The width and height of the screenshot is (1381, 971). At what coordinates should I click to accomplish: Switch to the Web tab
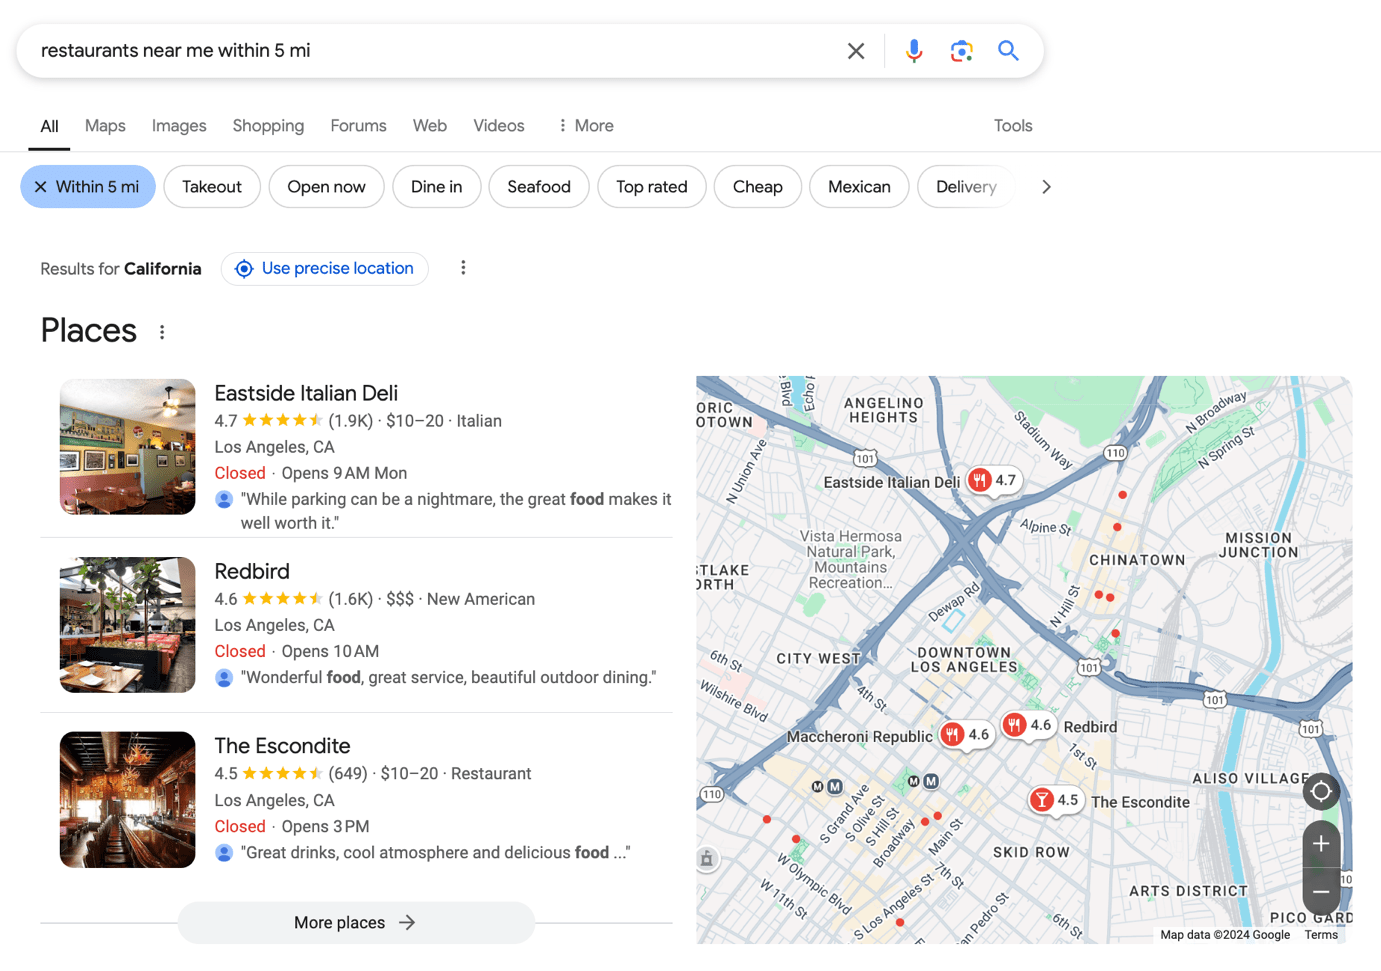point(430,126)
